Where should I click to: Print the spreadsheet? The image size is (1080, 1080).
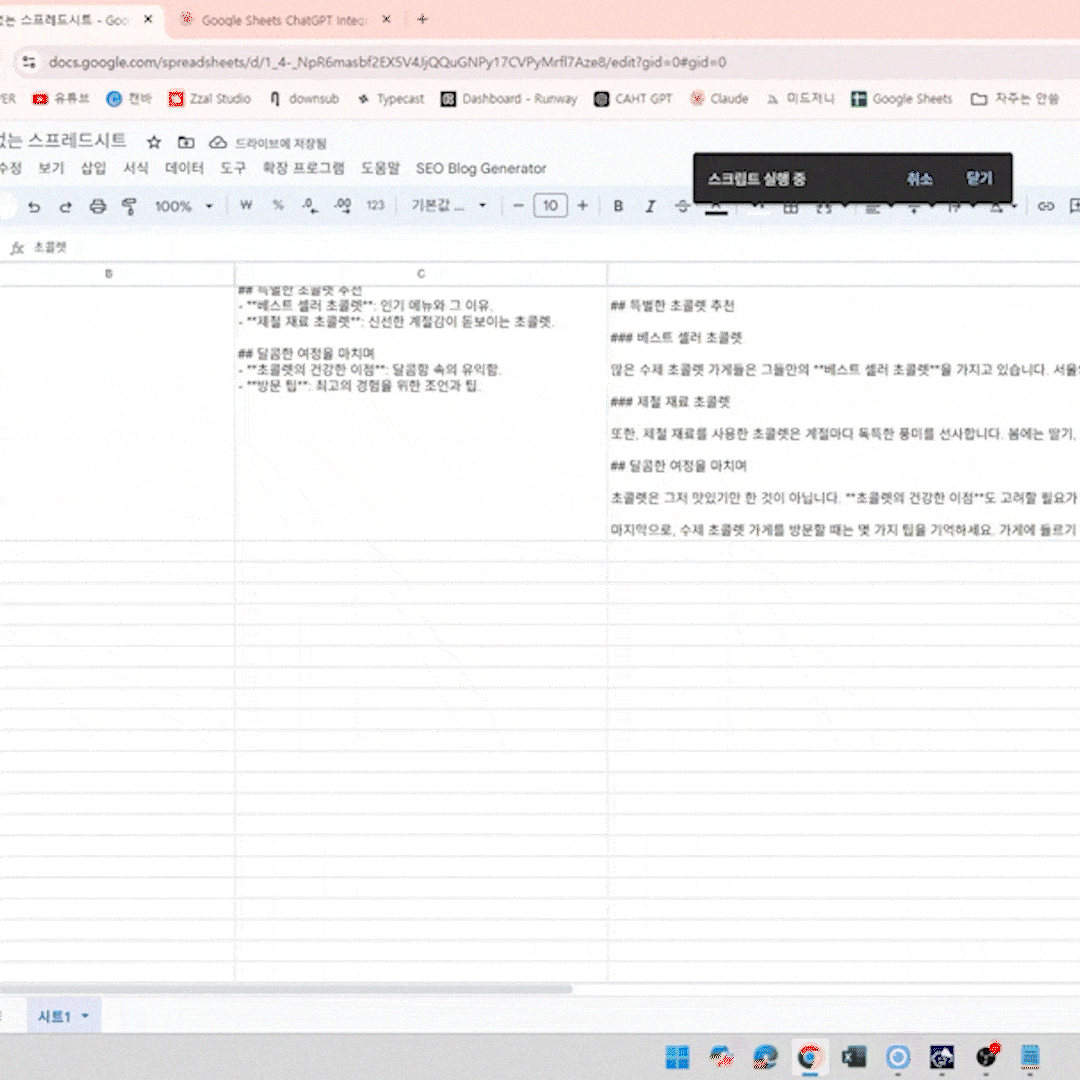click(98, 206)
